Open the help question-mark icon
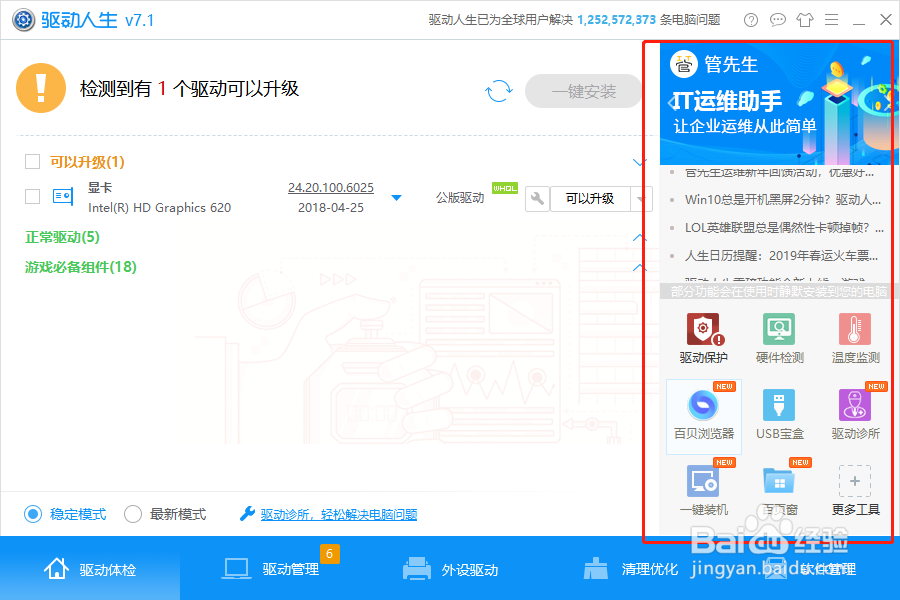Viewport: 900px width, 600px height. pyautogui.click(x=751, y=20)
